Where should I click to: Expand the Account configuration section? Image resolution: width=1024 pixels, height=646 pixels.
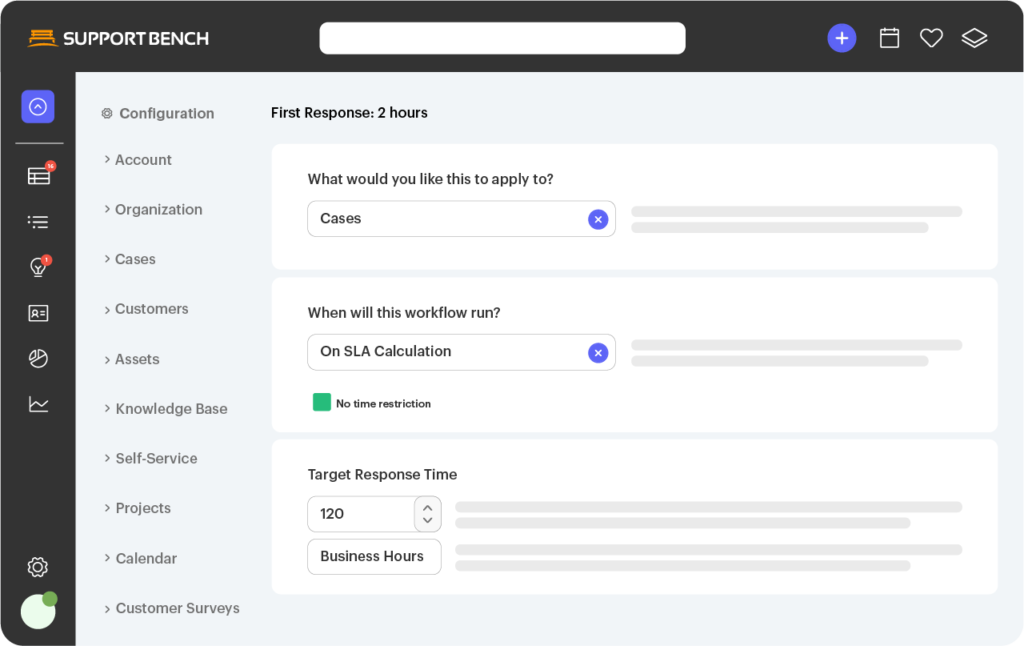coord(142,160)
